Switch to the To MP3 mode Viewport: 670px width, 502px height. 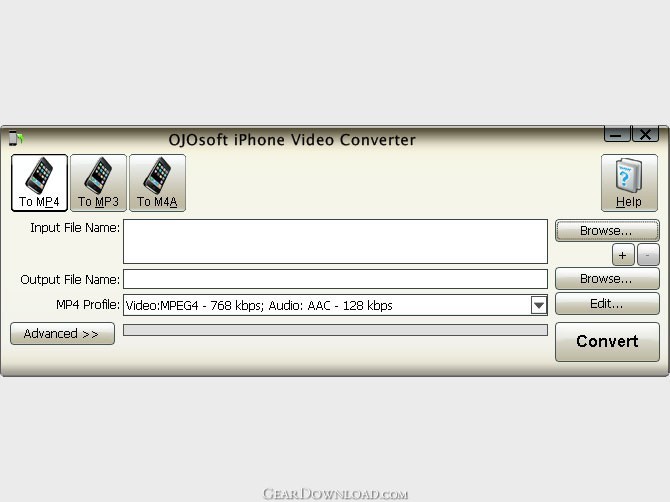(x=98, y=183)
